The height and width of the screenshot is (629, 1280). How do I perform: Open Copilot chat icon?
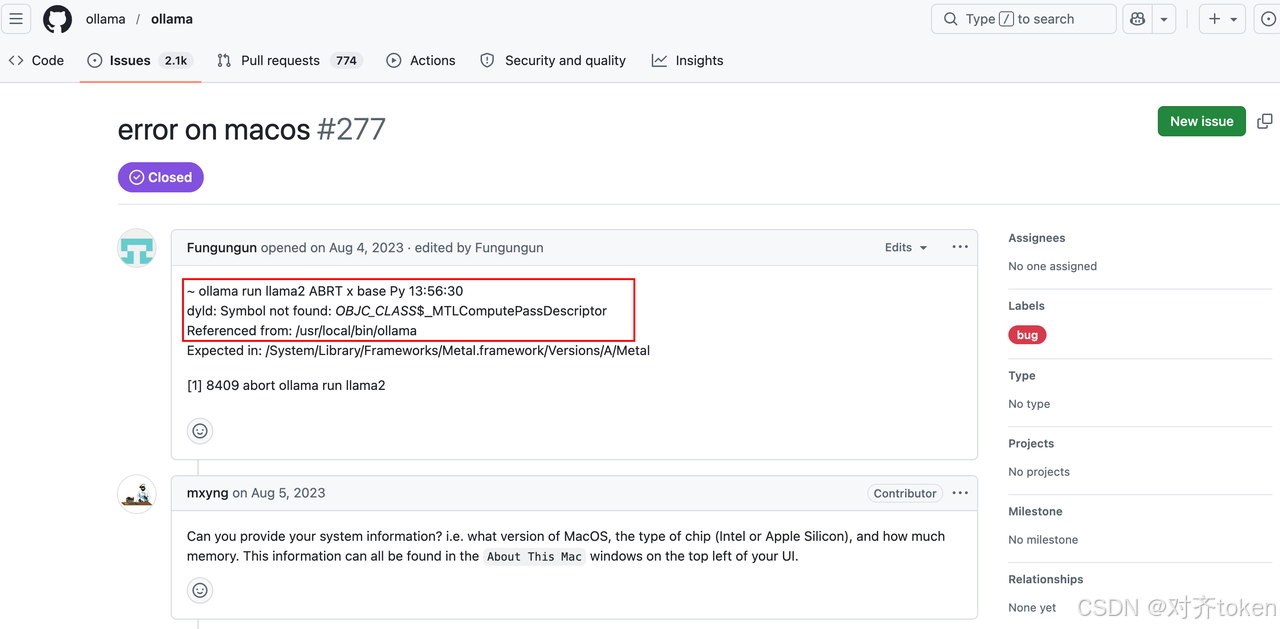tap(1138, 19)
